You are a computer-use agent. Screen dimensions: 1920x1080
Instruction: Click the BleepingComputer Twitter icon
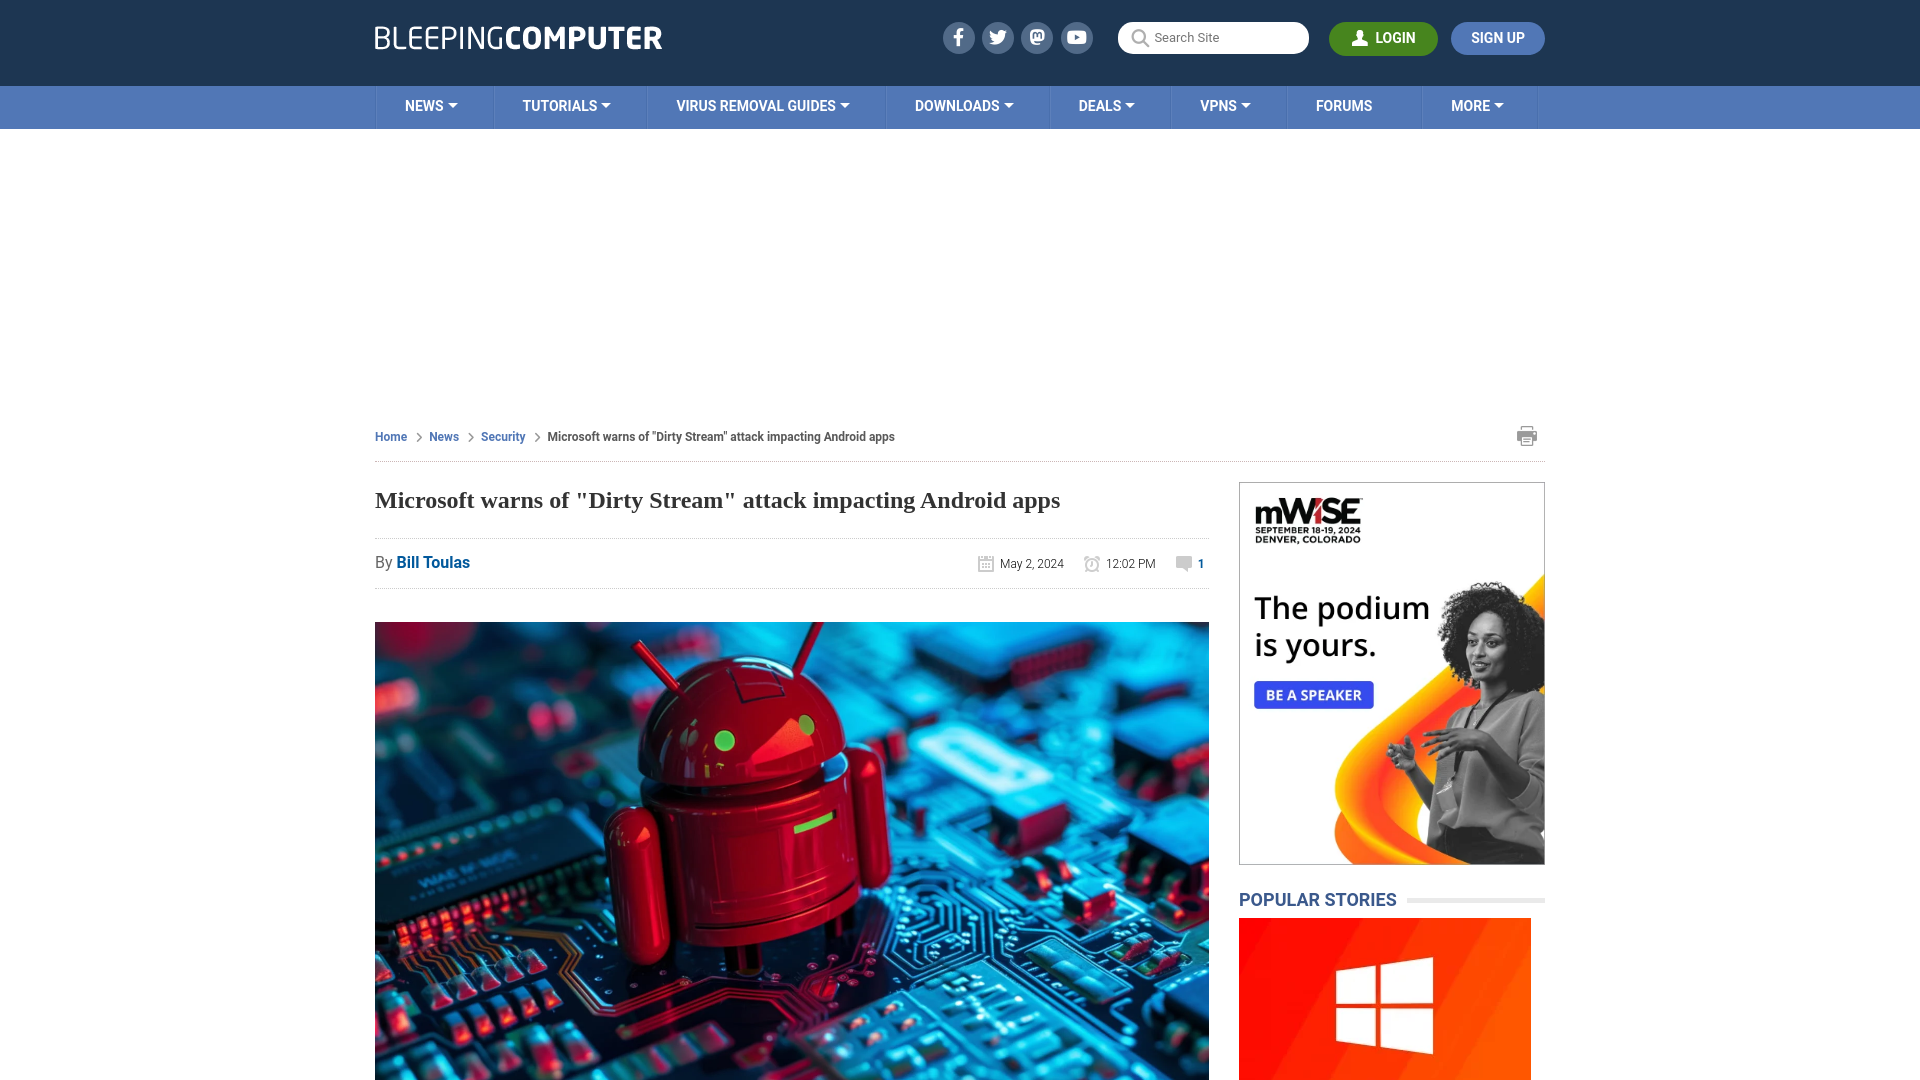998,37
